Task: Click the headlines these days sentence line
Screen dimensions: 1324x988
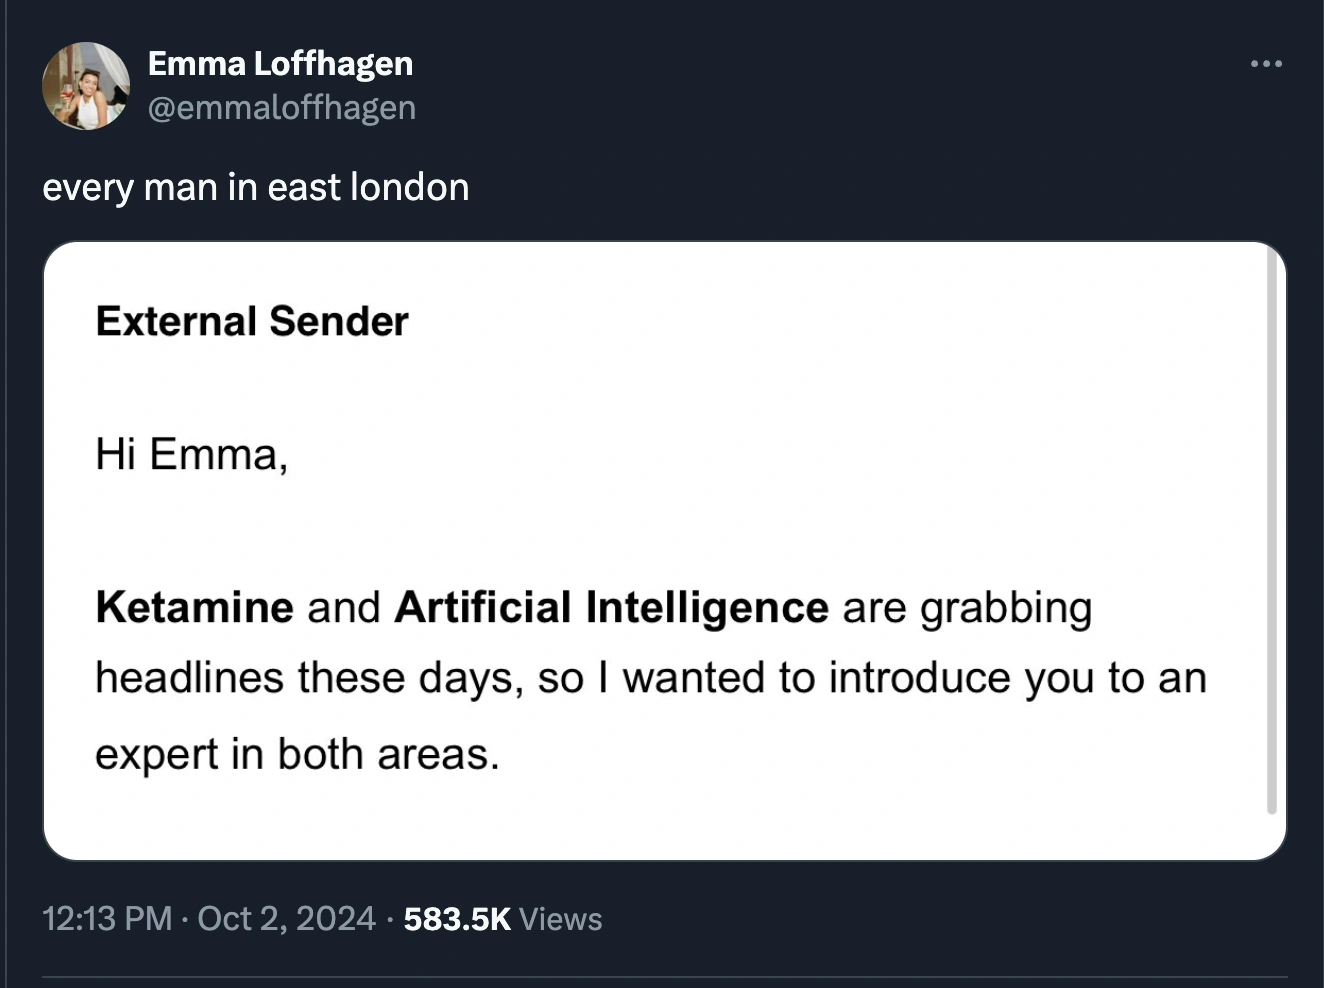Action: point(650,677)
